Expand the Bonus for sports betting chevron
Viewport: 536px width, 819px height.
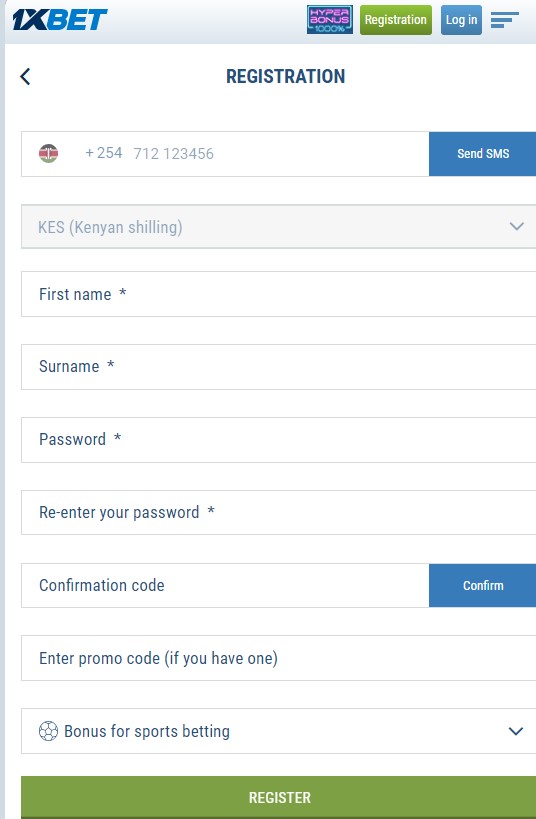click(x=516, y=731)
